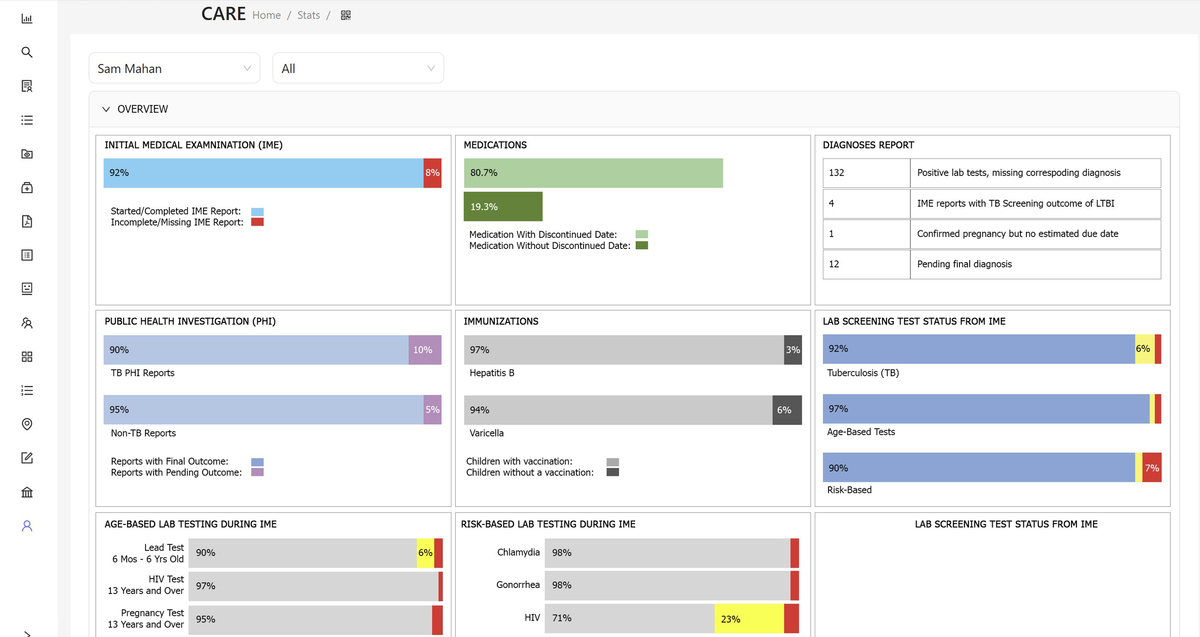This screenshot has height=637, width=1200.
Task: Open the two-people team icon in sidebar
Action: point(27,323)
